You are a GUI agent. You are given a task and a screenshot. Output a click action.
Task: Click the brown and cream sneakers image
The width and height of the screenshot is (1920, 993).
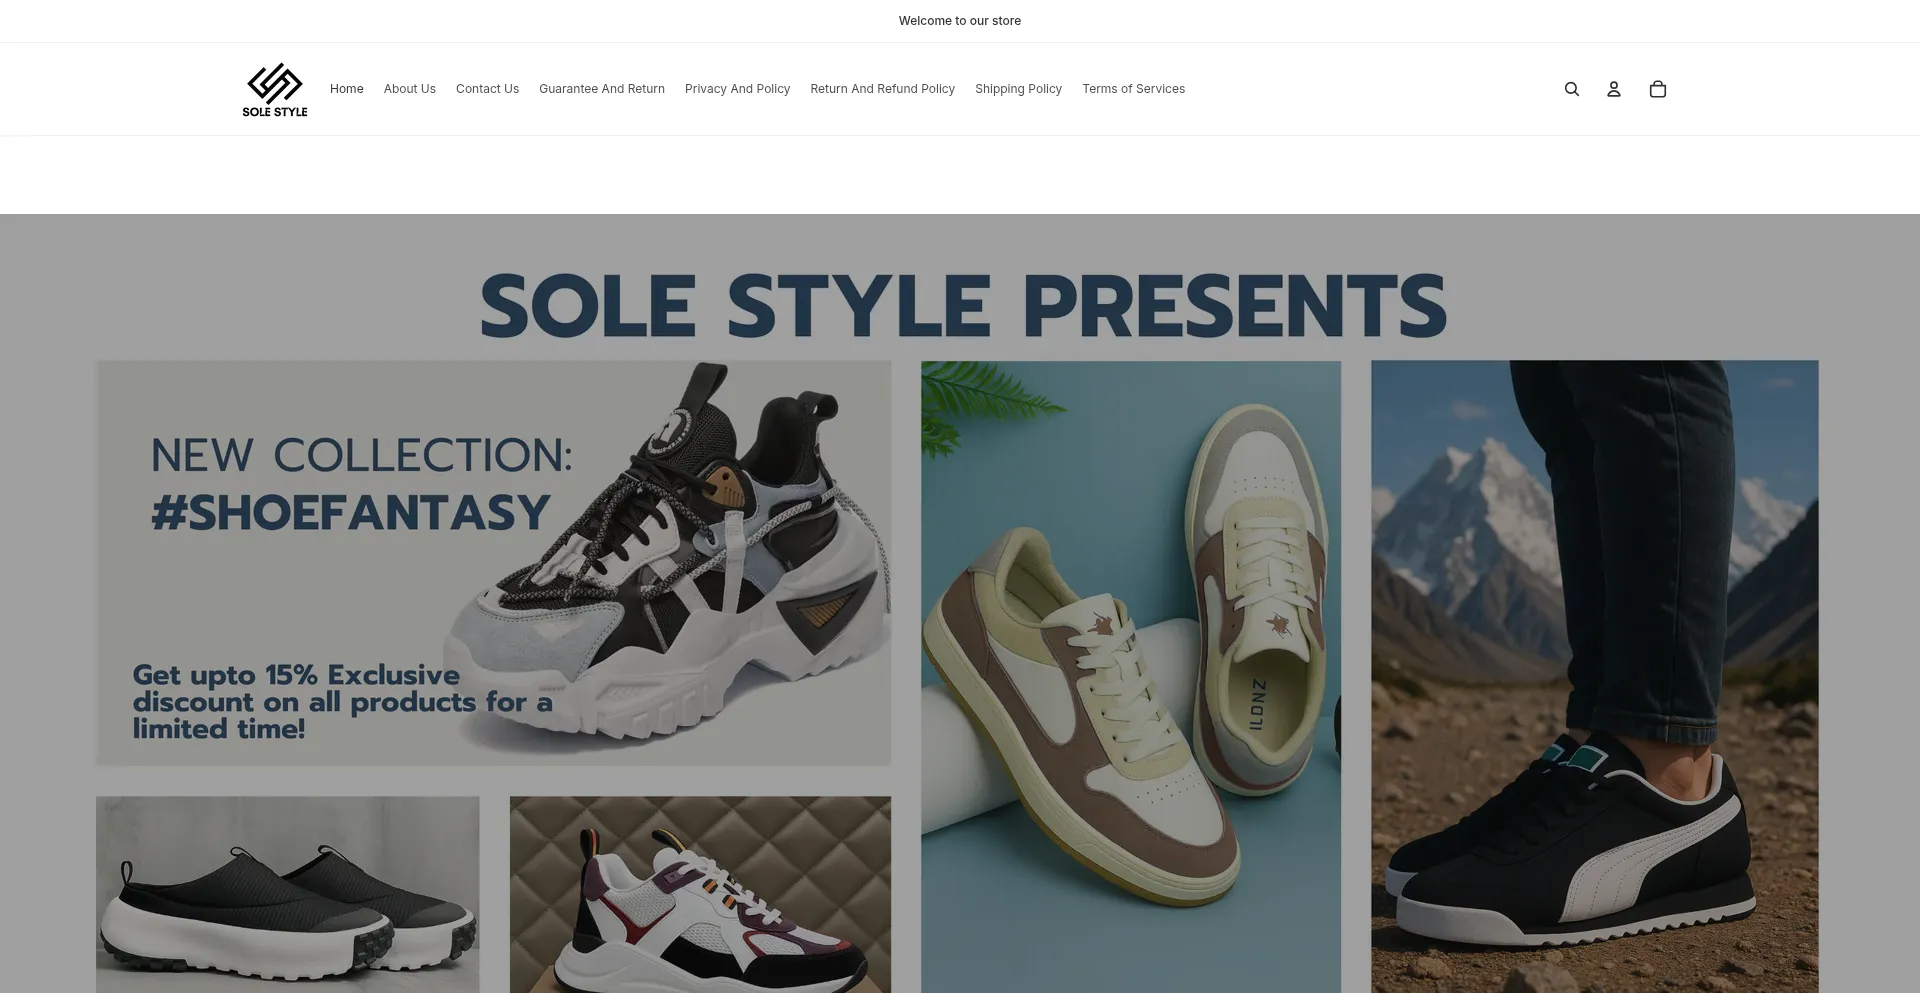point(1131,677)
